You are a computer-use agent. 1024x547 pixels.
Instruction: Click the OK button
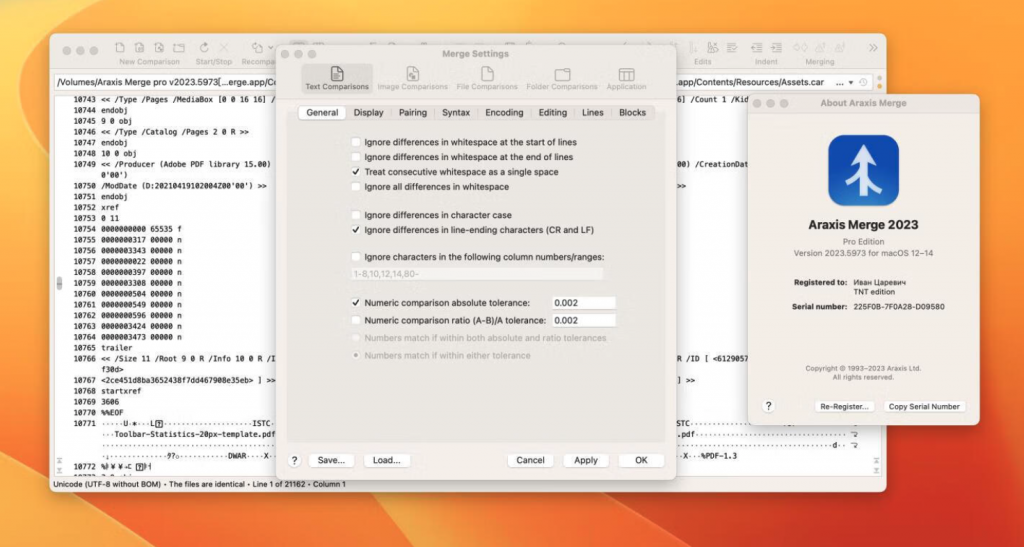641,460
